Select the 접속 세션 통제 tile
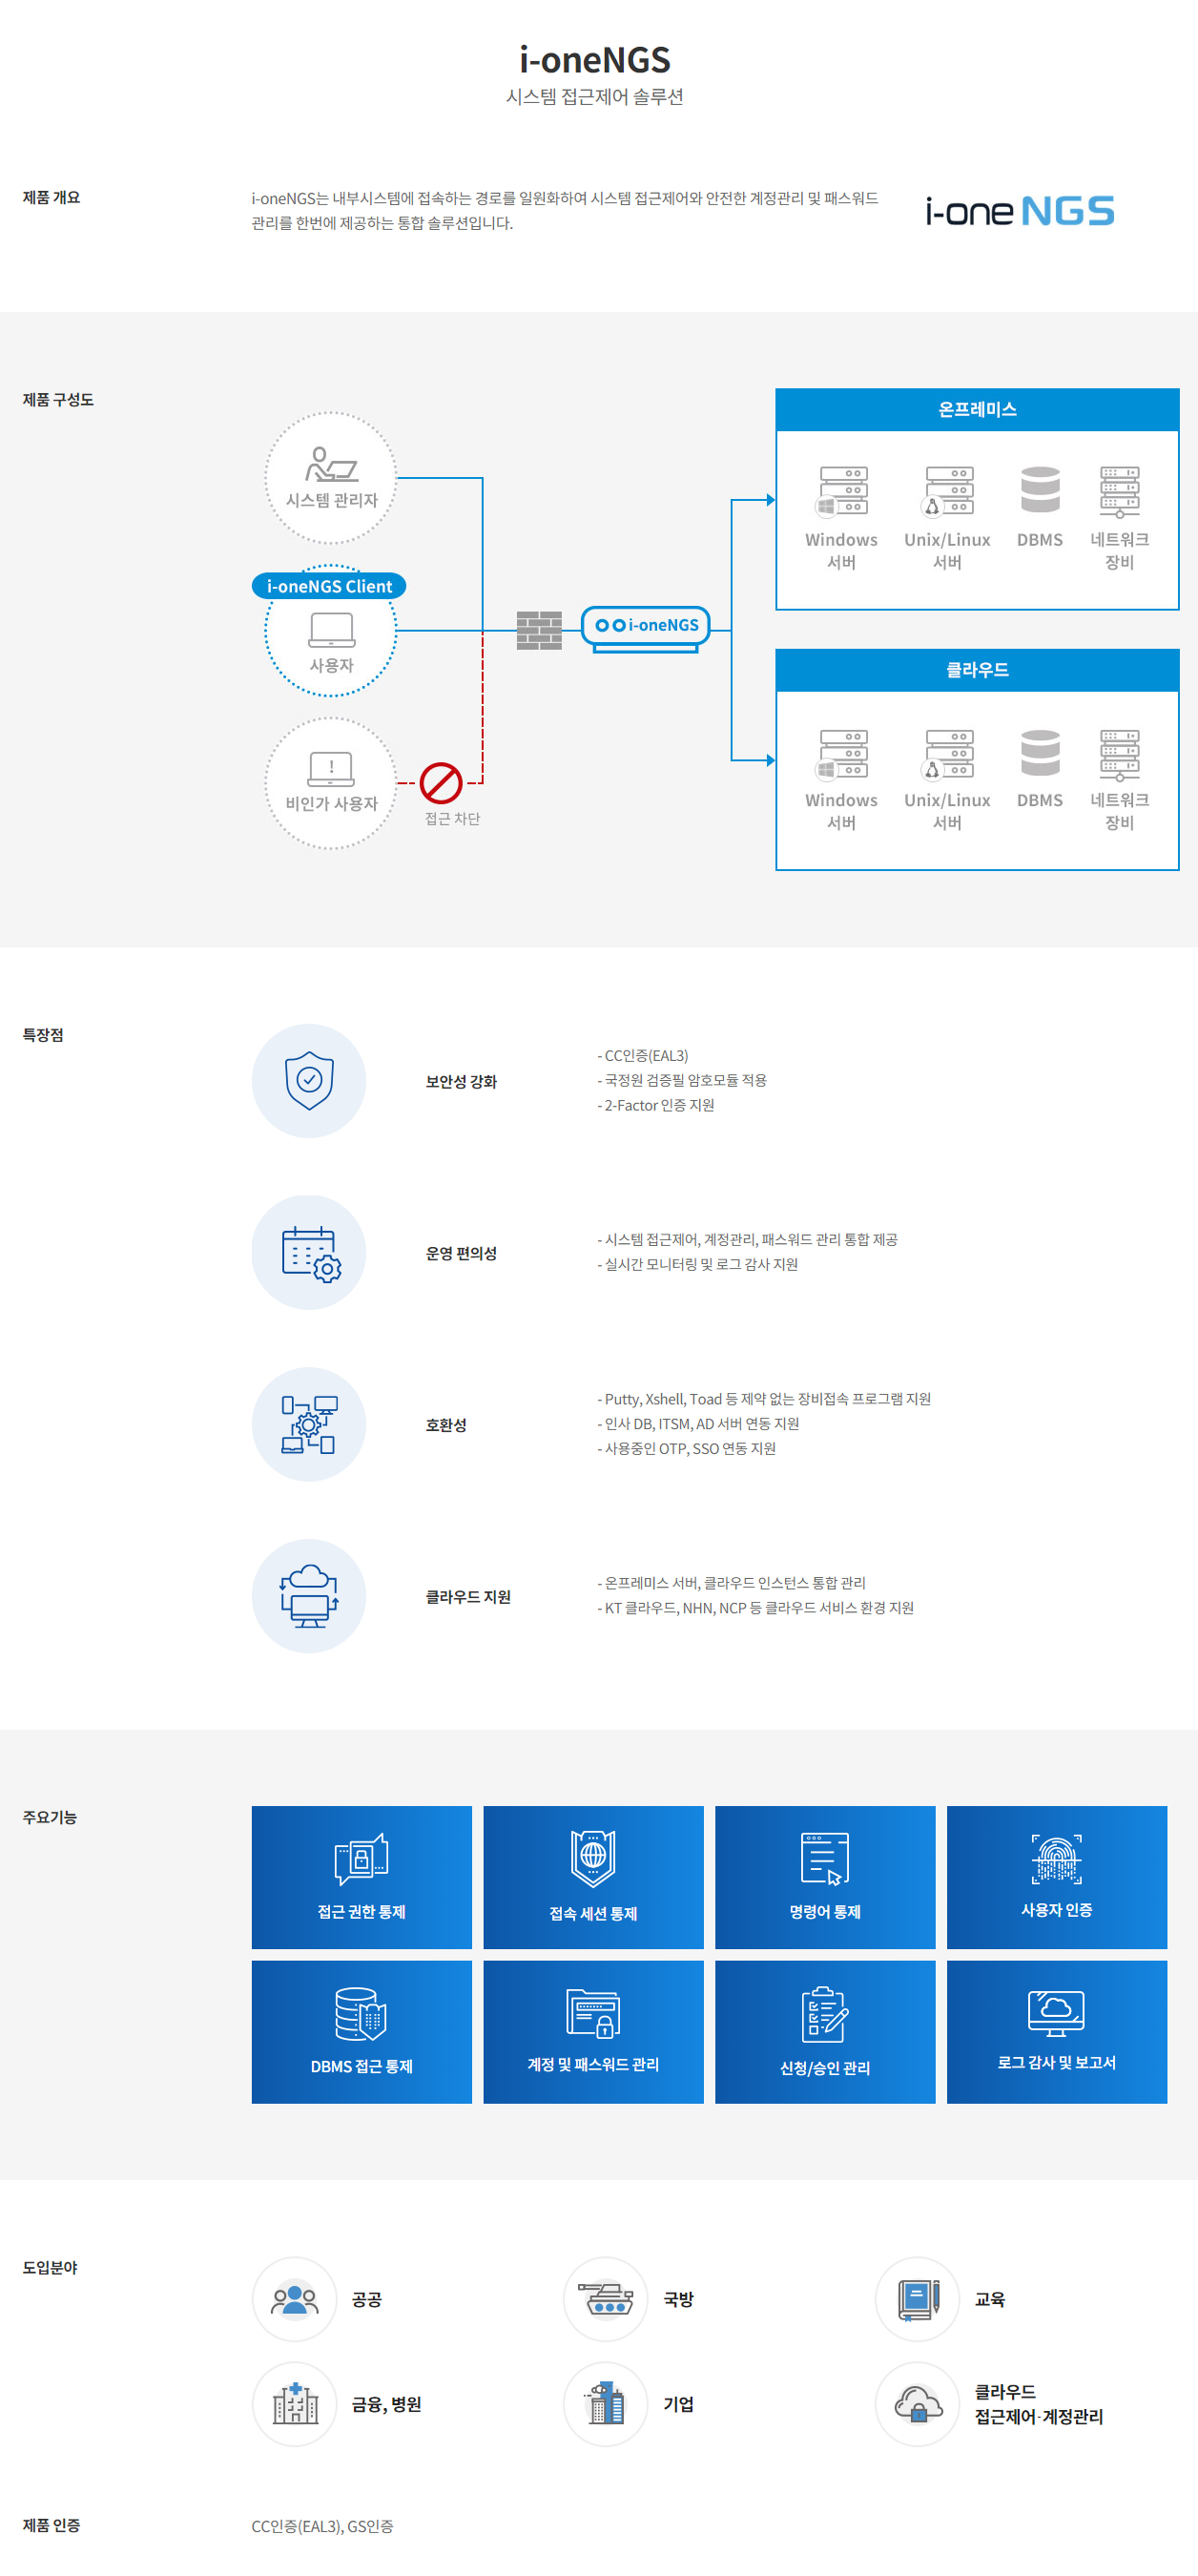 coord(593,1877)
